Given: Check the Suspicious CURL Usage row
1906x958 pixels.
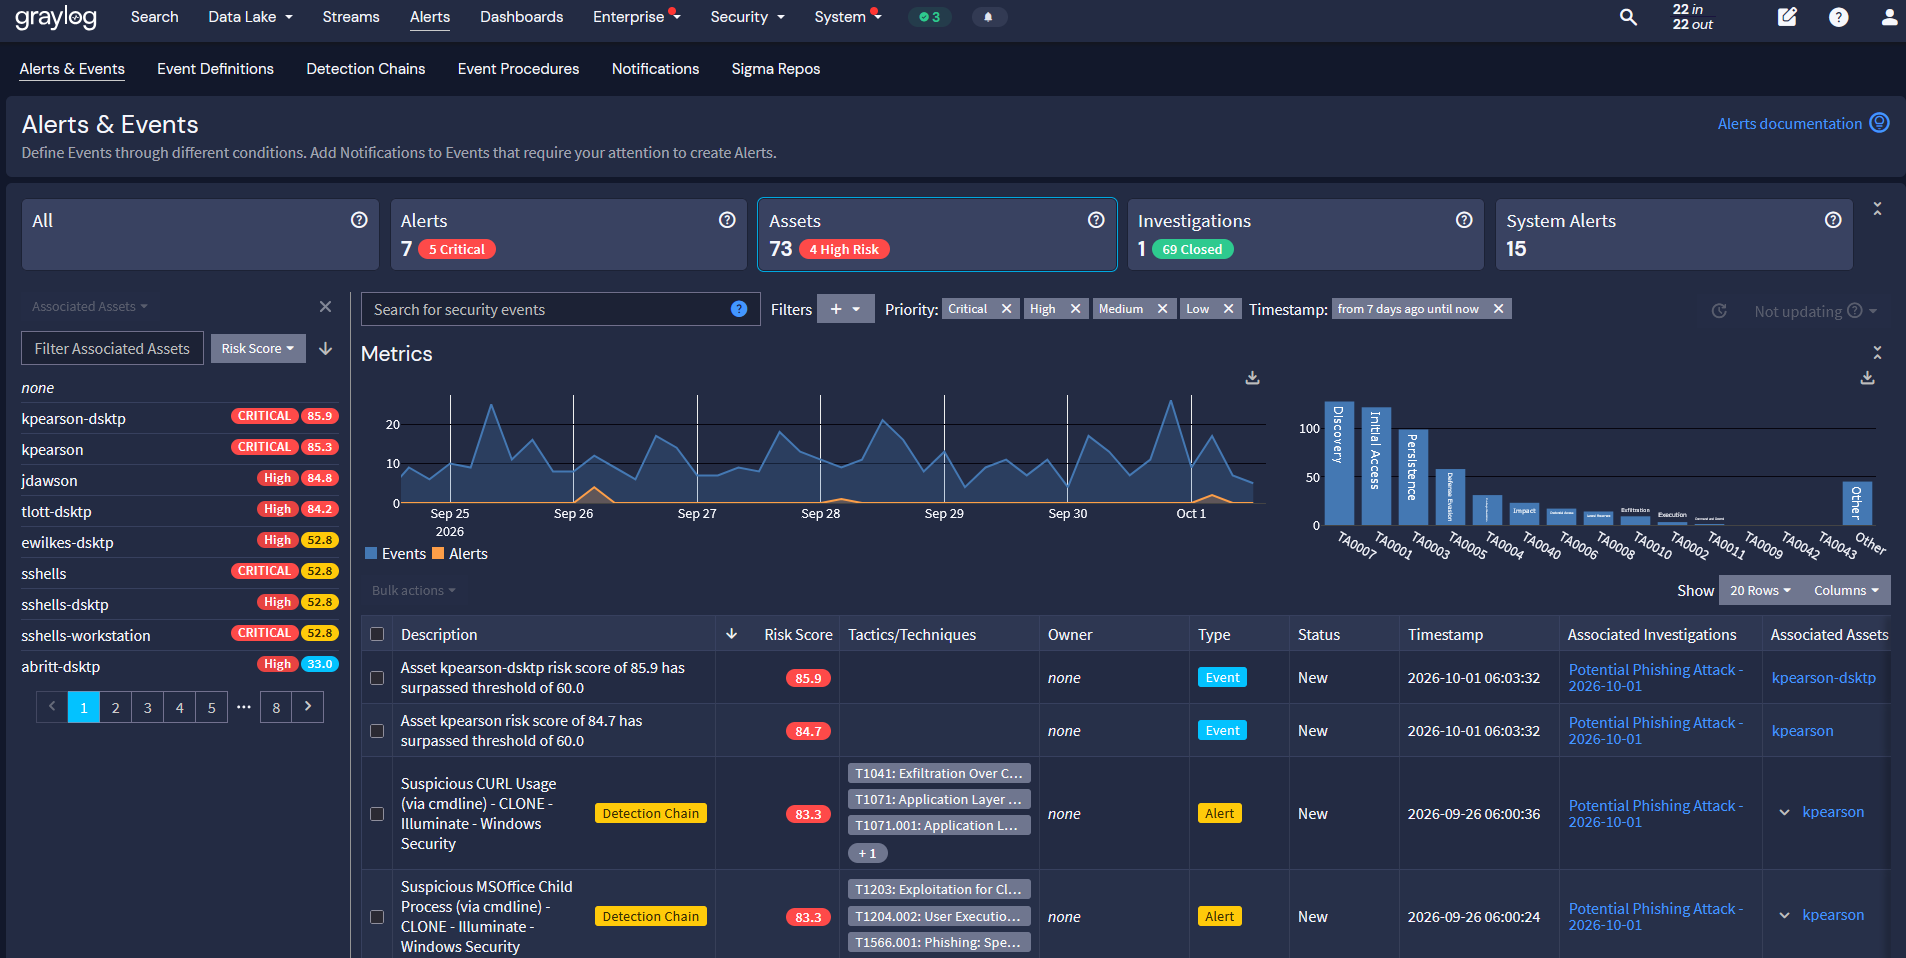Looking at the screenshot, I should [x=377, y=814].
